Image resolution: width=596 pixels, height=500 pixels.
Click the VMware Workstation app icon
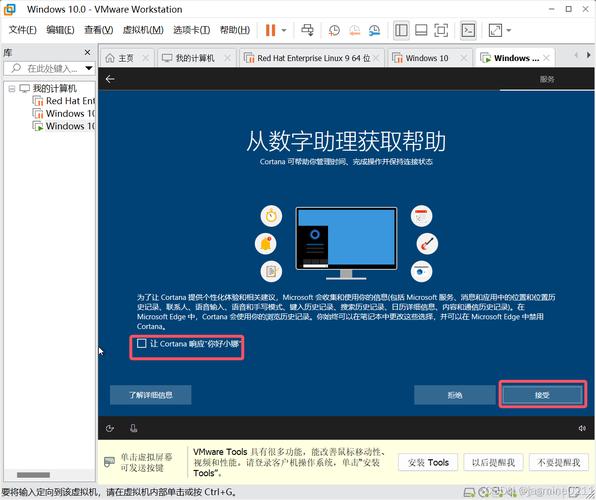(x=9, y=9)
